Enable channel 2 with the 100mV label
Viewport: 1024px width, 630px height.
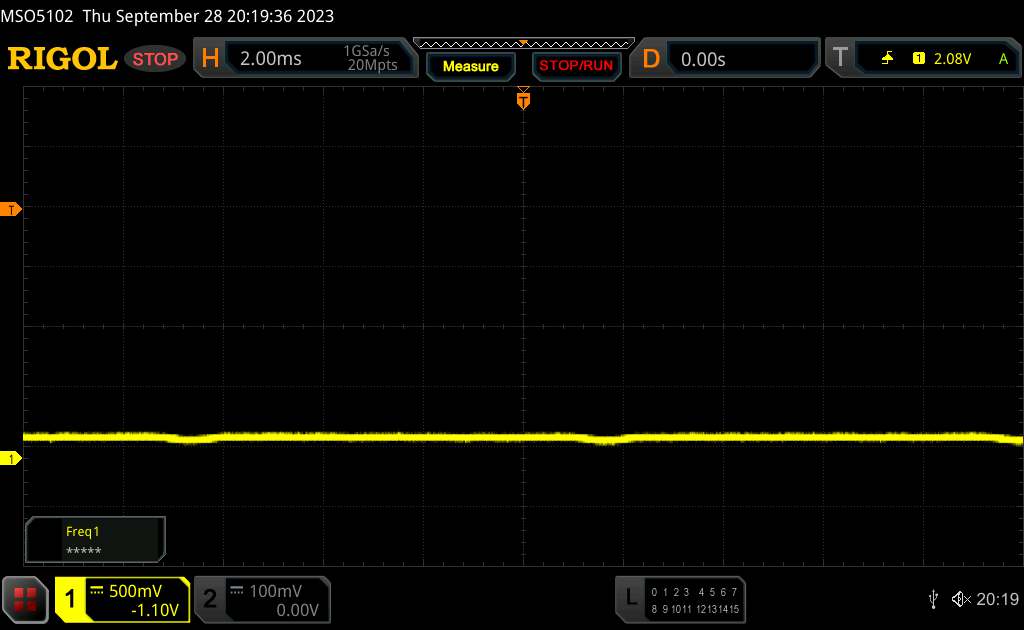click(x=260, y=599)
